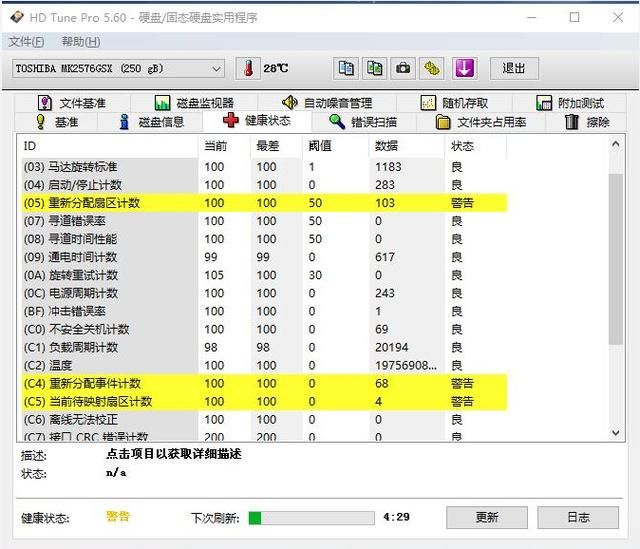Open the TOSHIBA MK2576GSX drive dropdown
Viewport: 640px width, 549px height.
118,69
